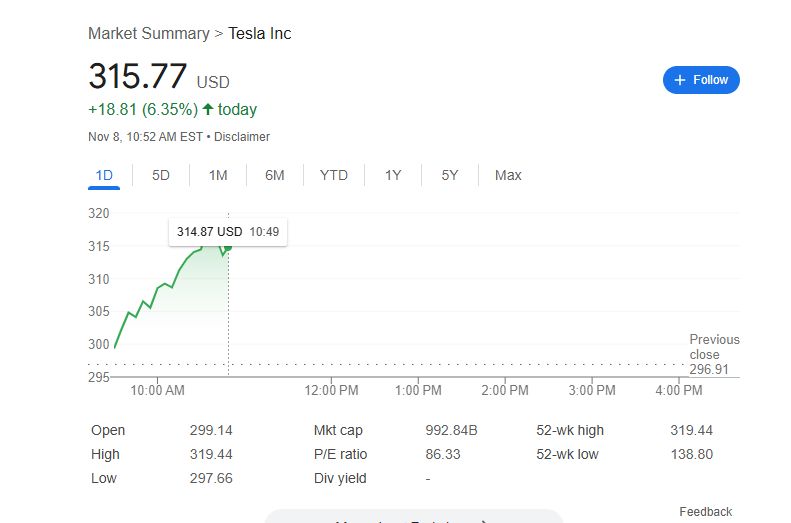Click the 12:00 PM time axis label
Viewport: 791px width, 523px height.
[332, 390]
